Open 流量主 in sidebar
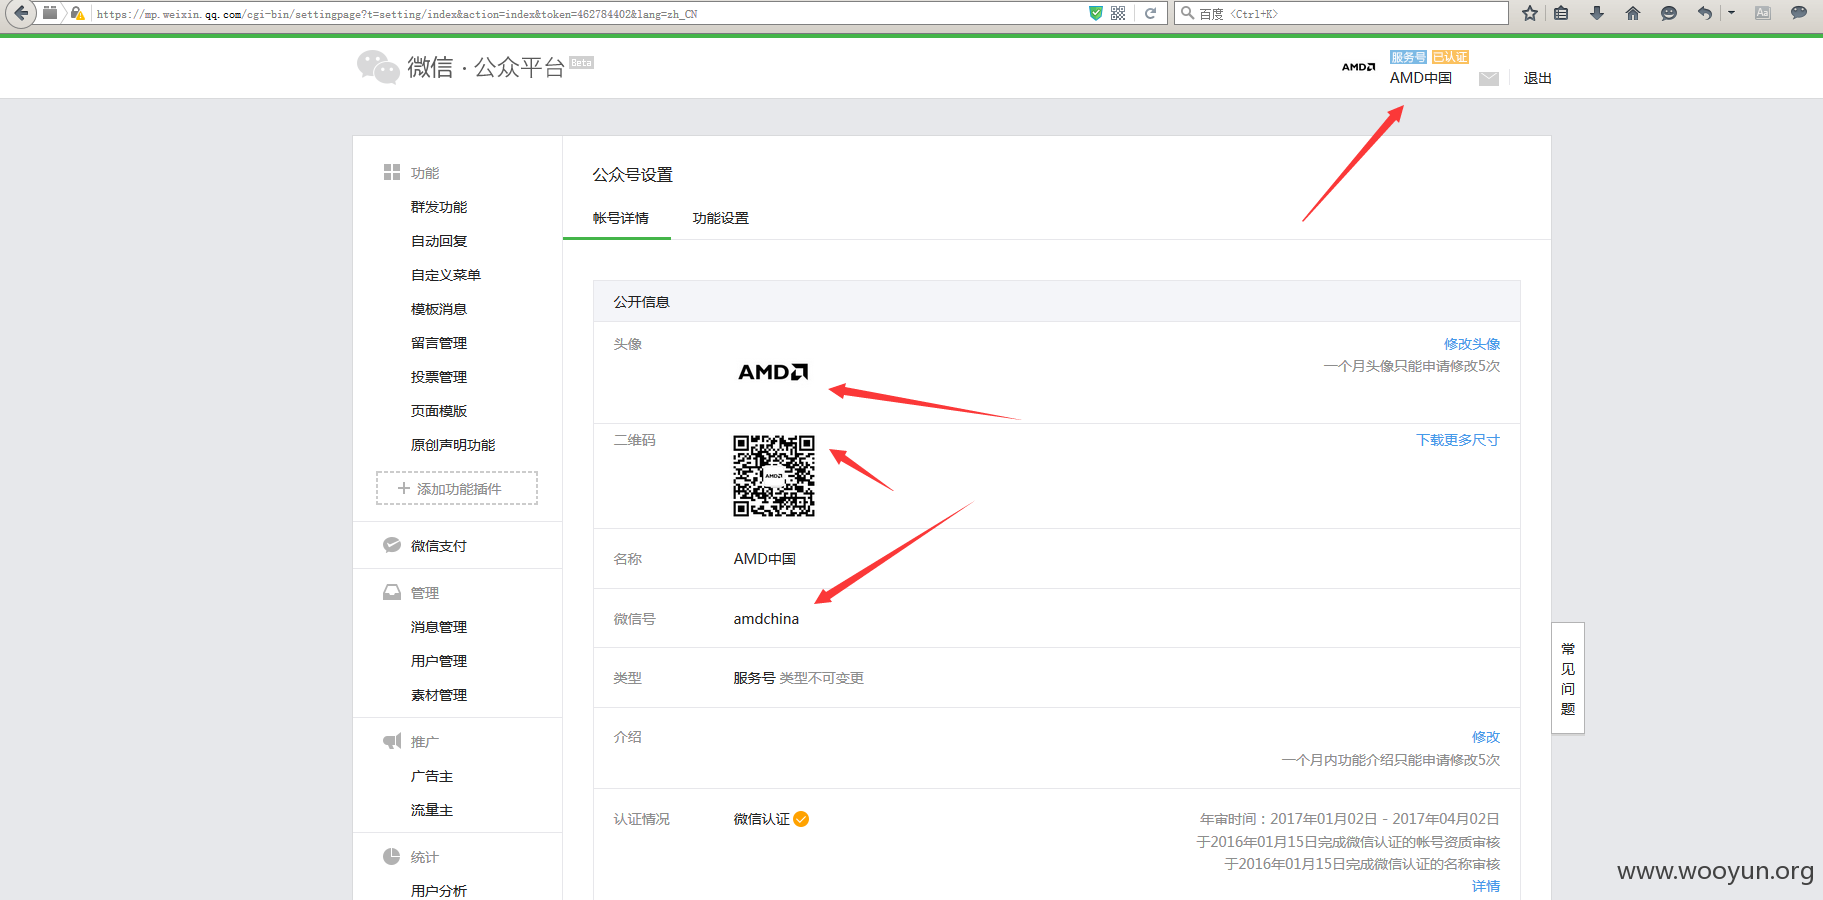The image size is (1823, 900). 432,810
